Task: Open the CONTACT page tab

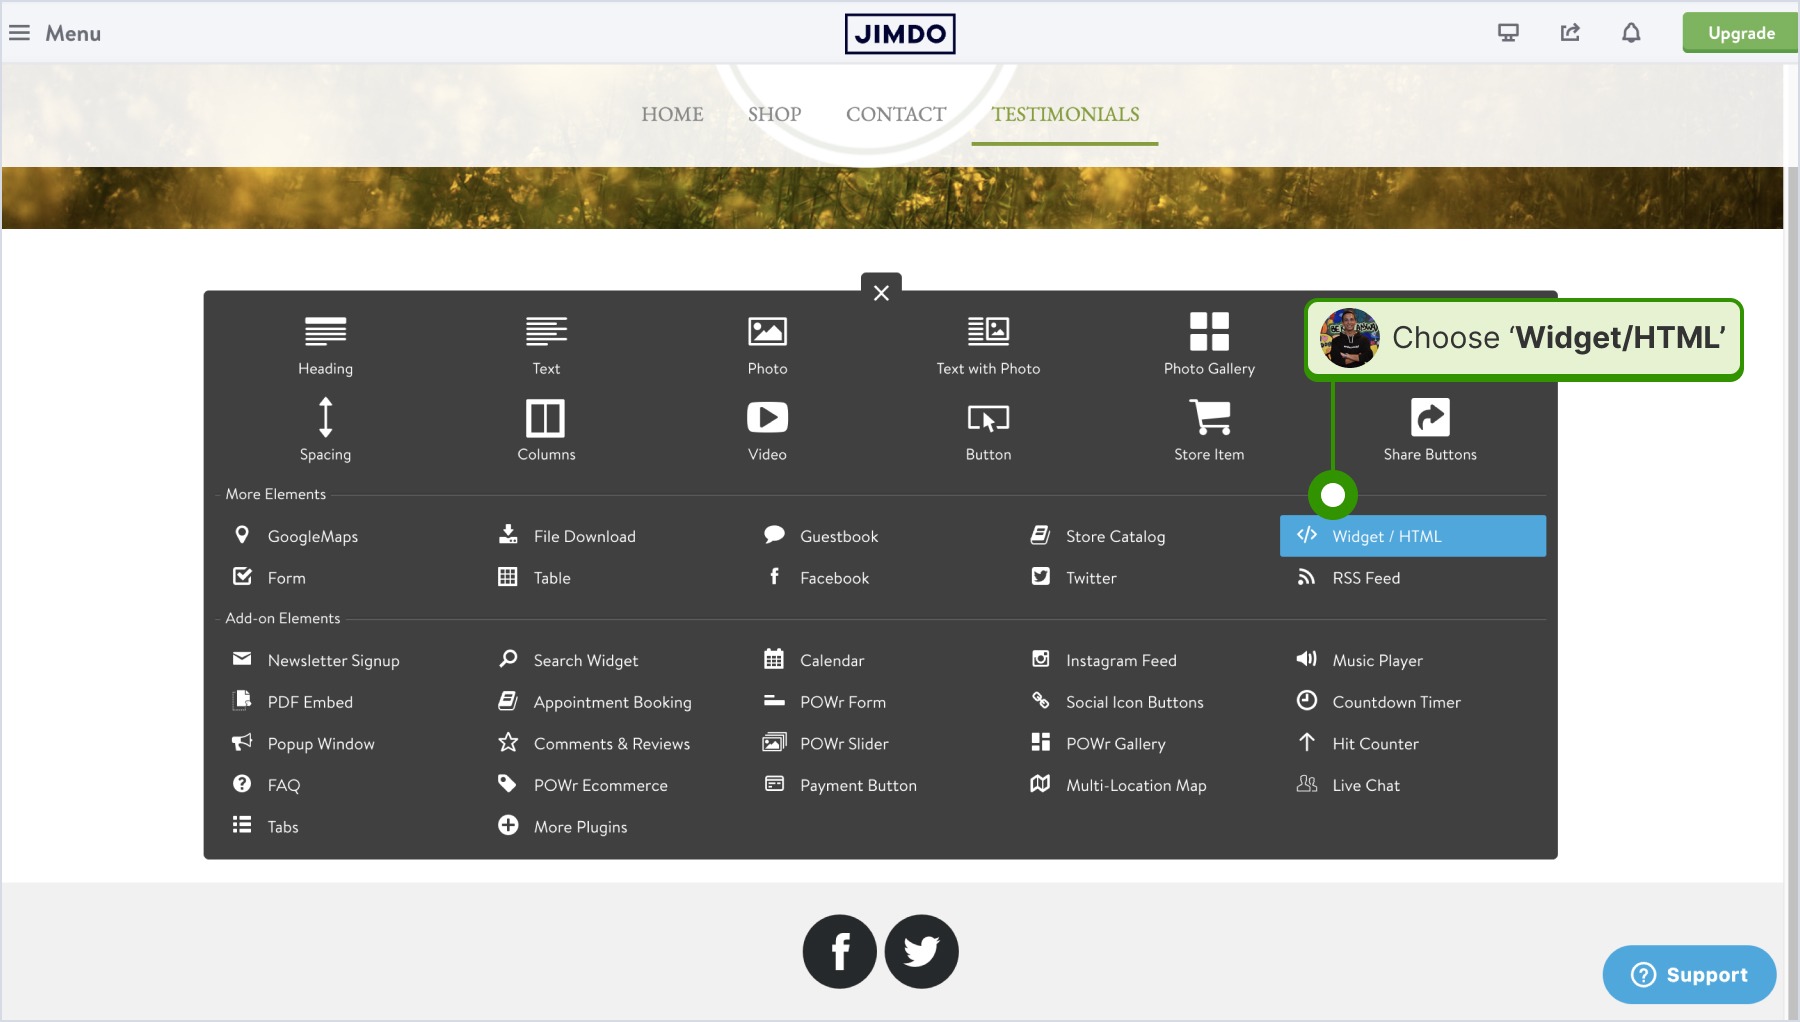Action: (896, 114)
